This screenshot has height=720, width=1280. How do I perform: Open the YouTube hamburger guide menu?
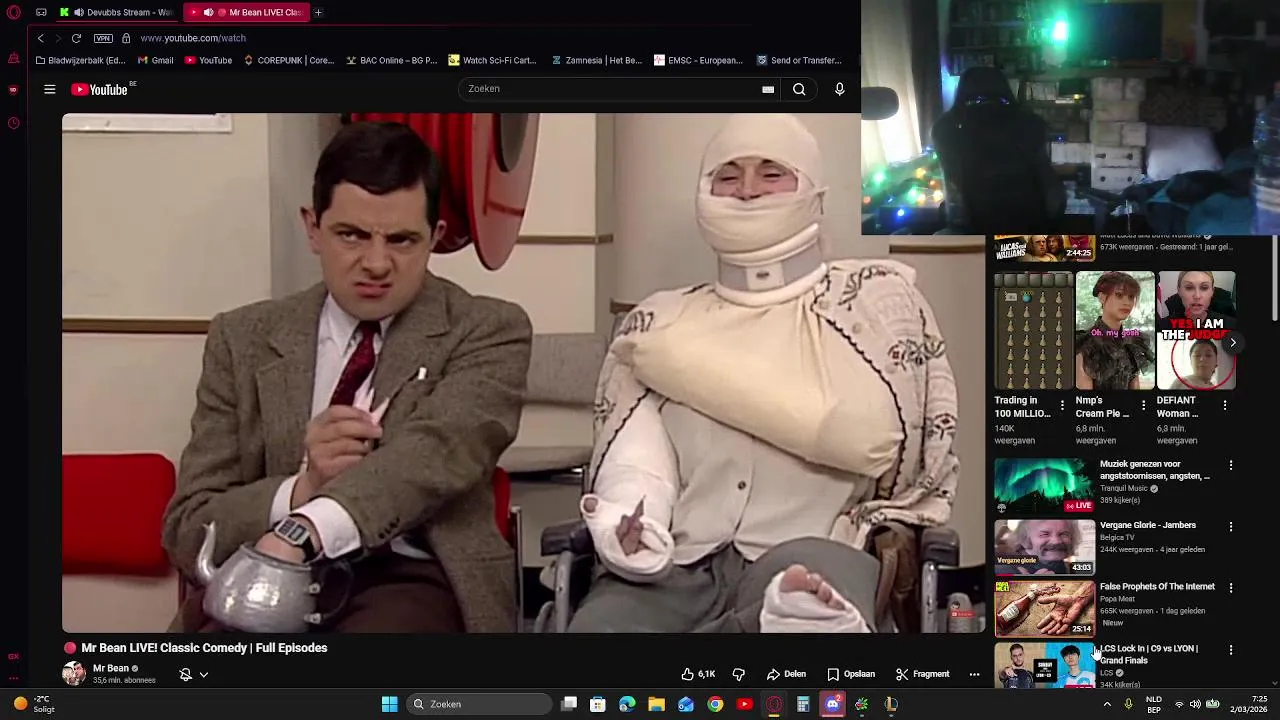click(x=49, y=89)
